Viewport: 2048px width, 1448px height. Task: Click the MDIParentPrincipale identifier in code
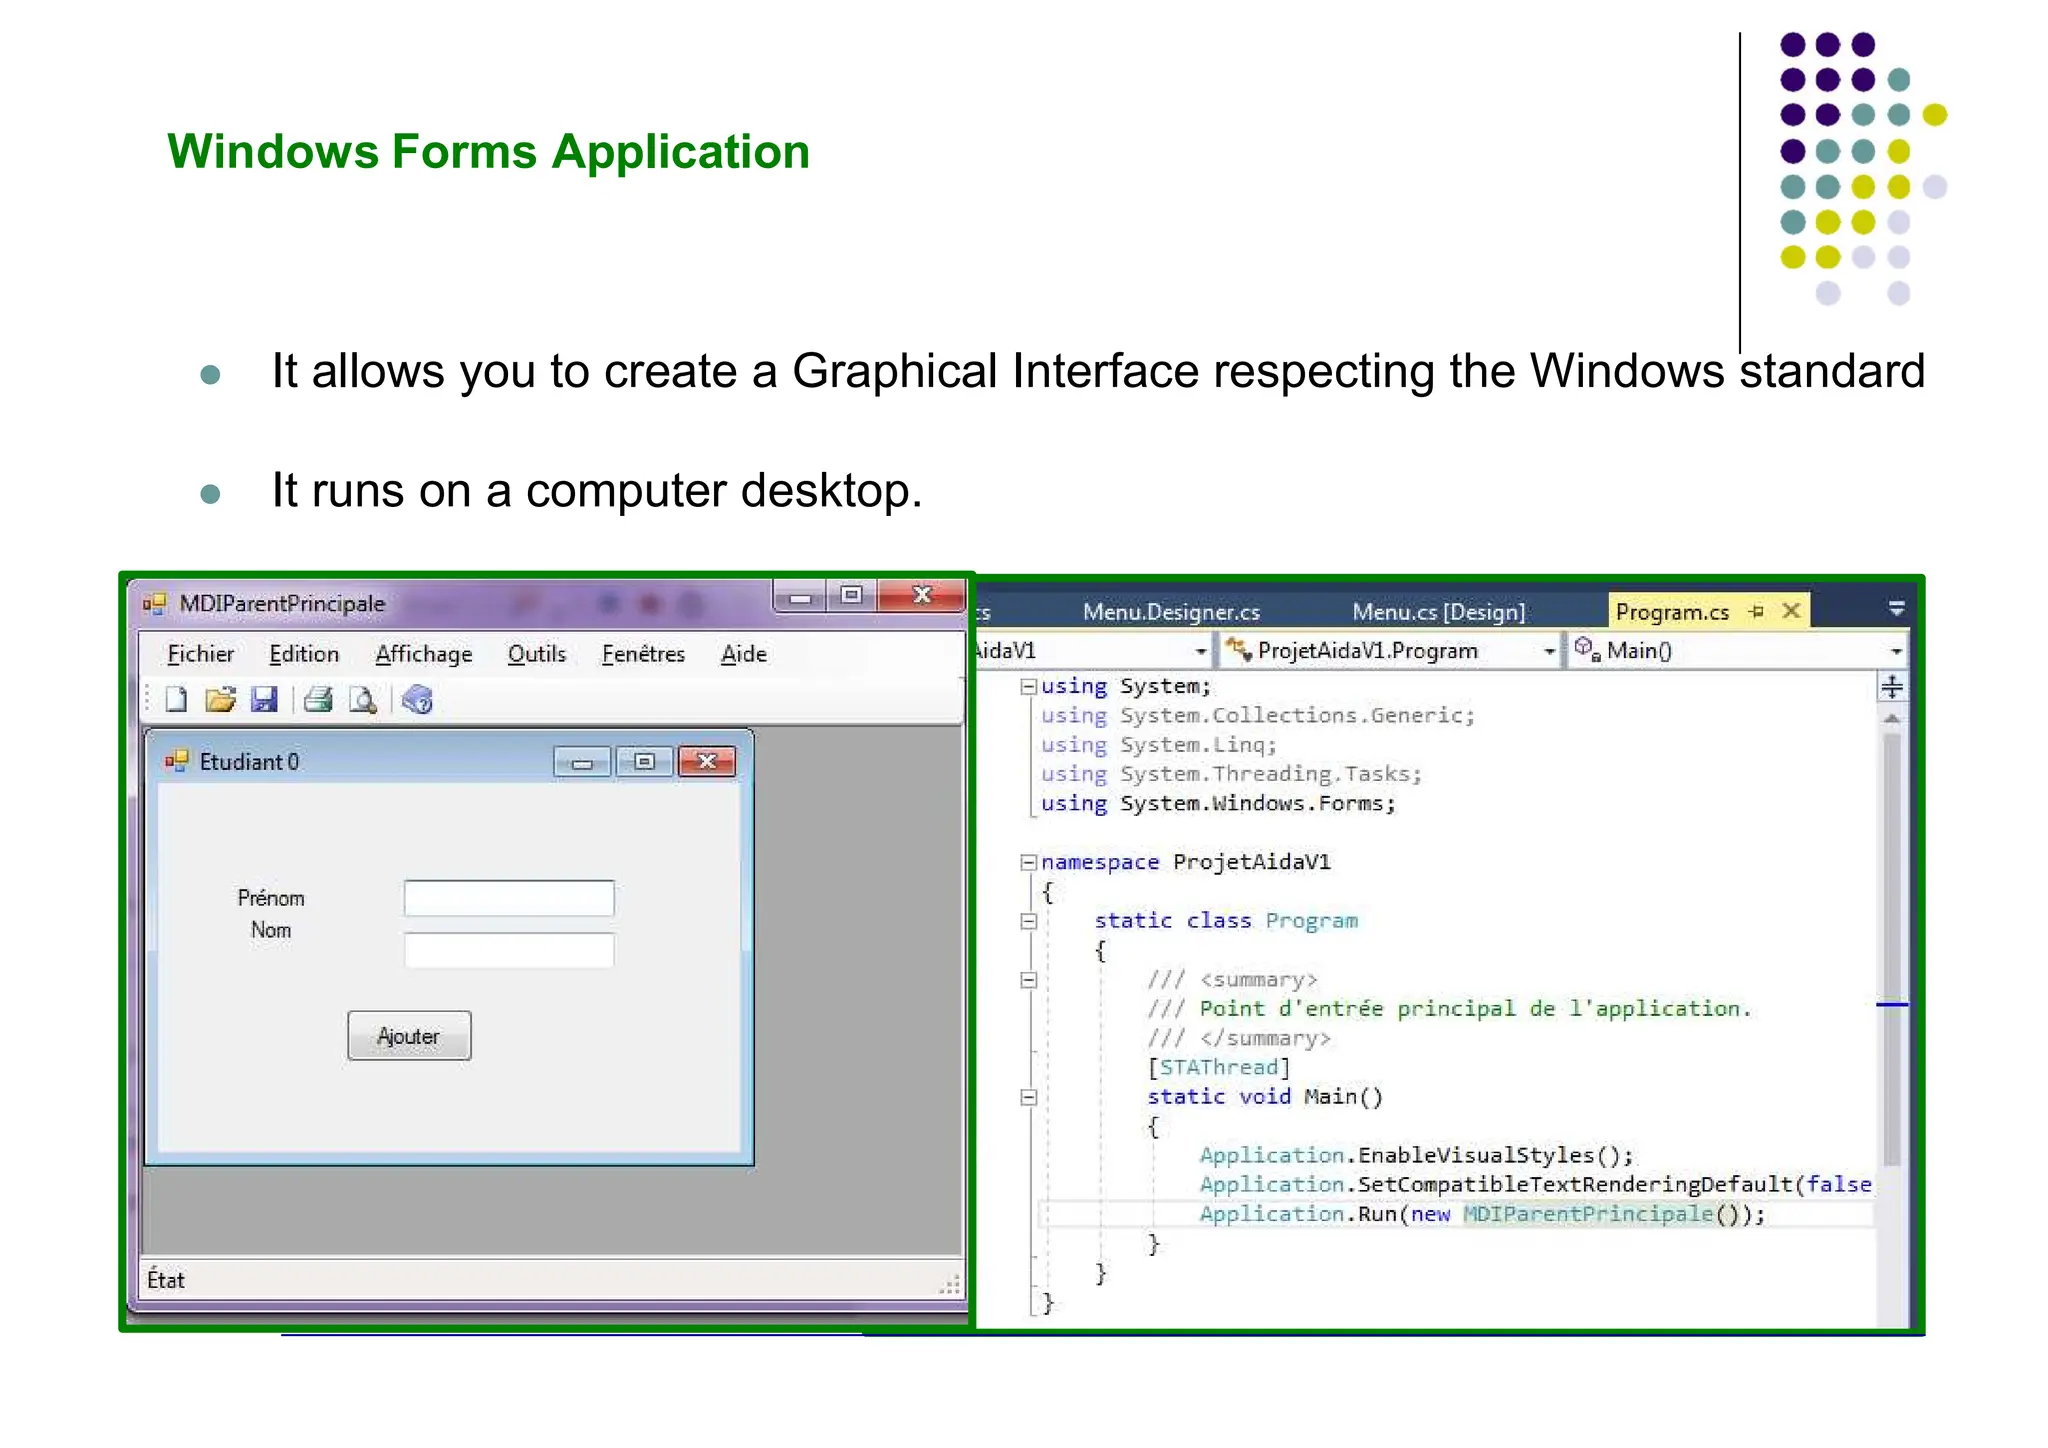coord(1588,1214)
